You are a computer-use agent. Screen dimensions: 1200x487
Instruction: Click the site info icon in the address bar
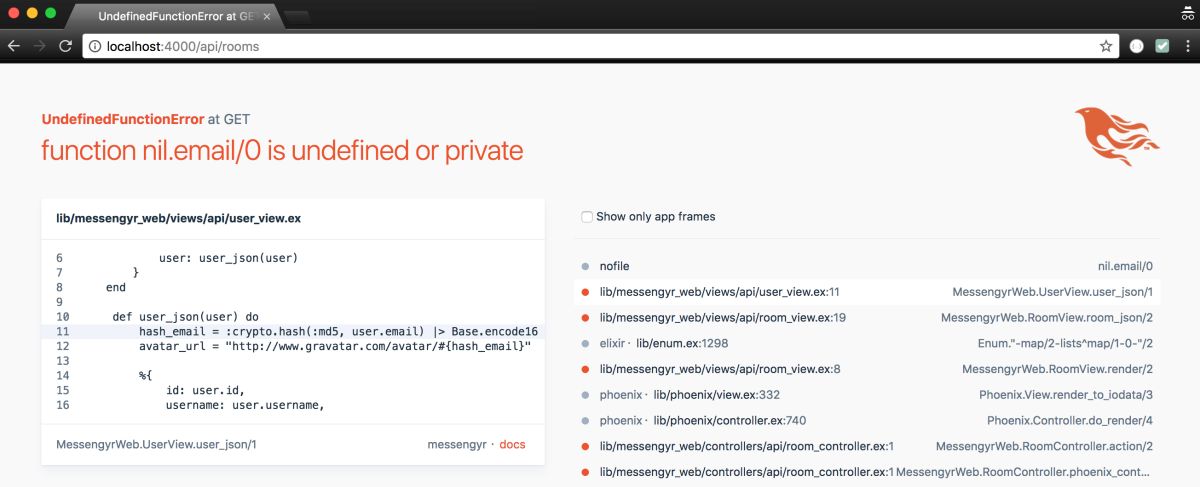coord(94,46)
